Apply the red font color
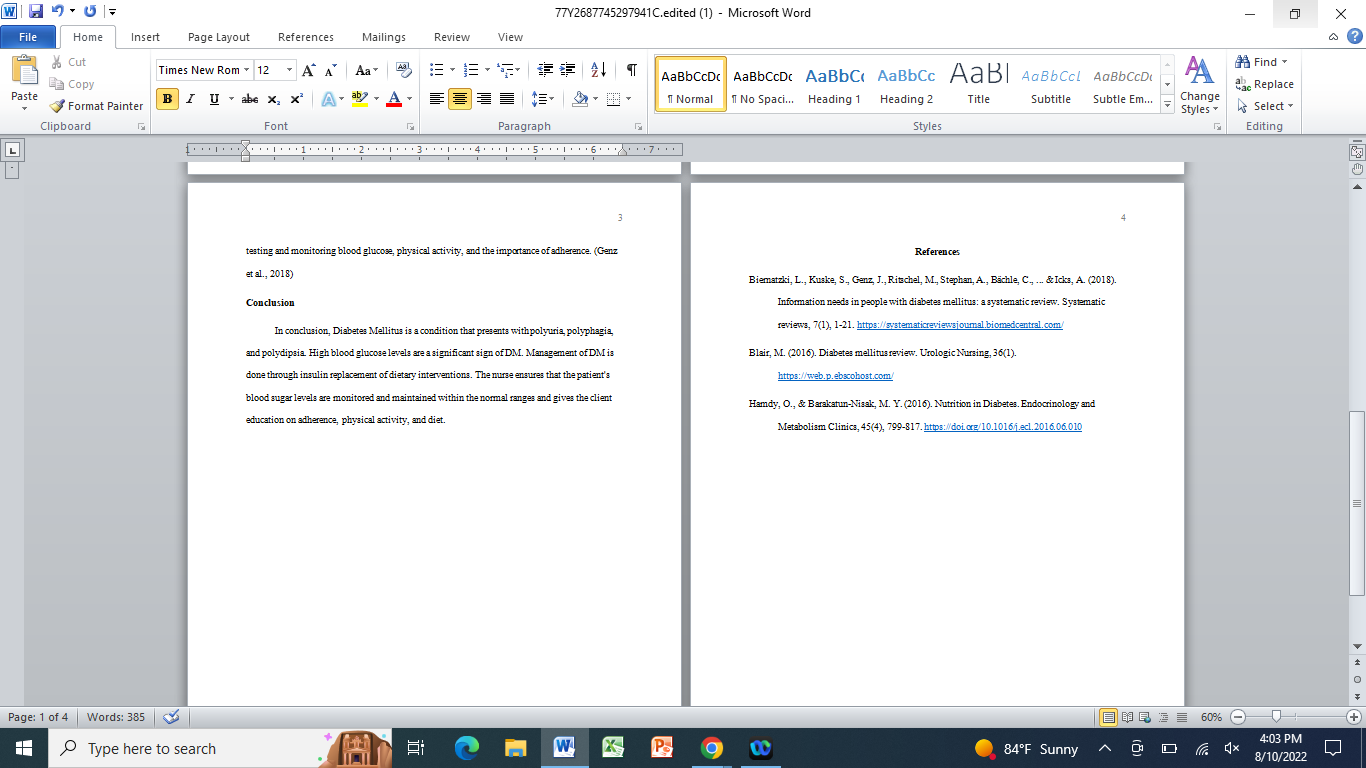1366x768 pixels. coord(394,99)
